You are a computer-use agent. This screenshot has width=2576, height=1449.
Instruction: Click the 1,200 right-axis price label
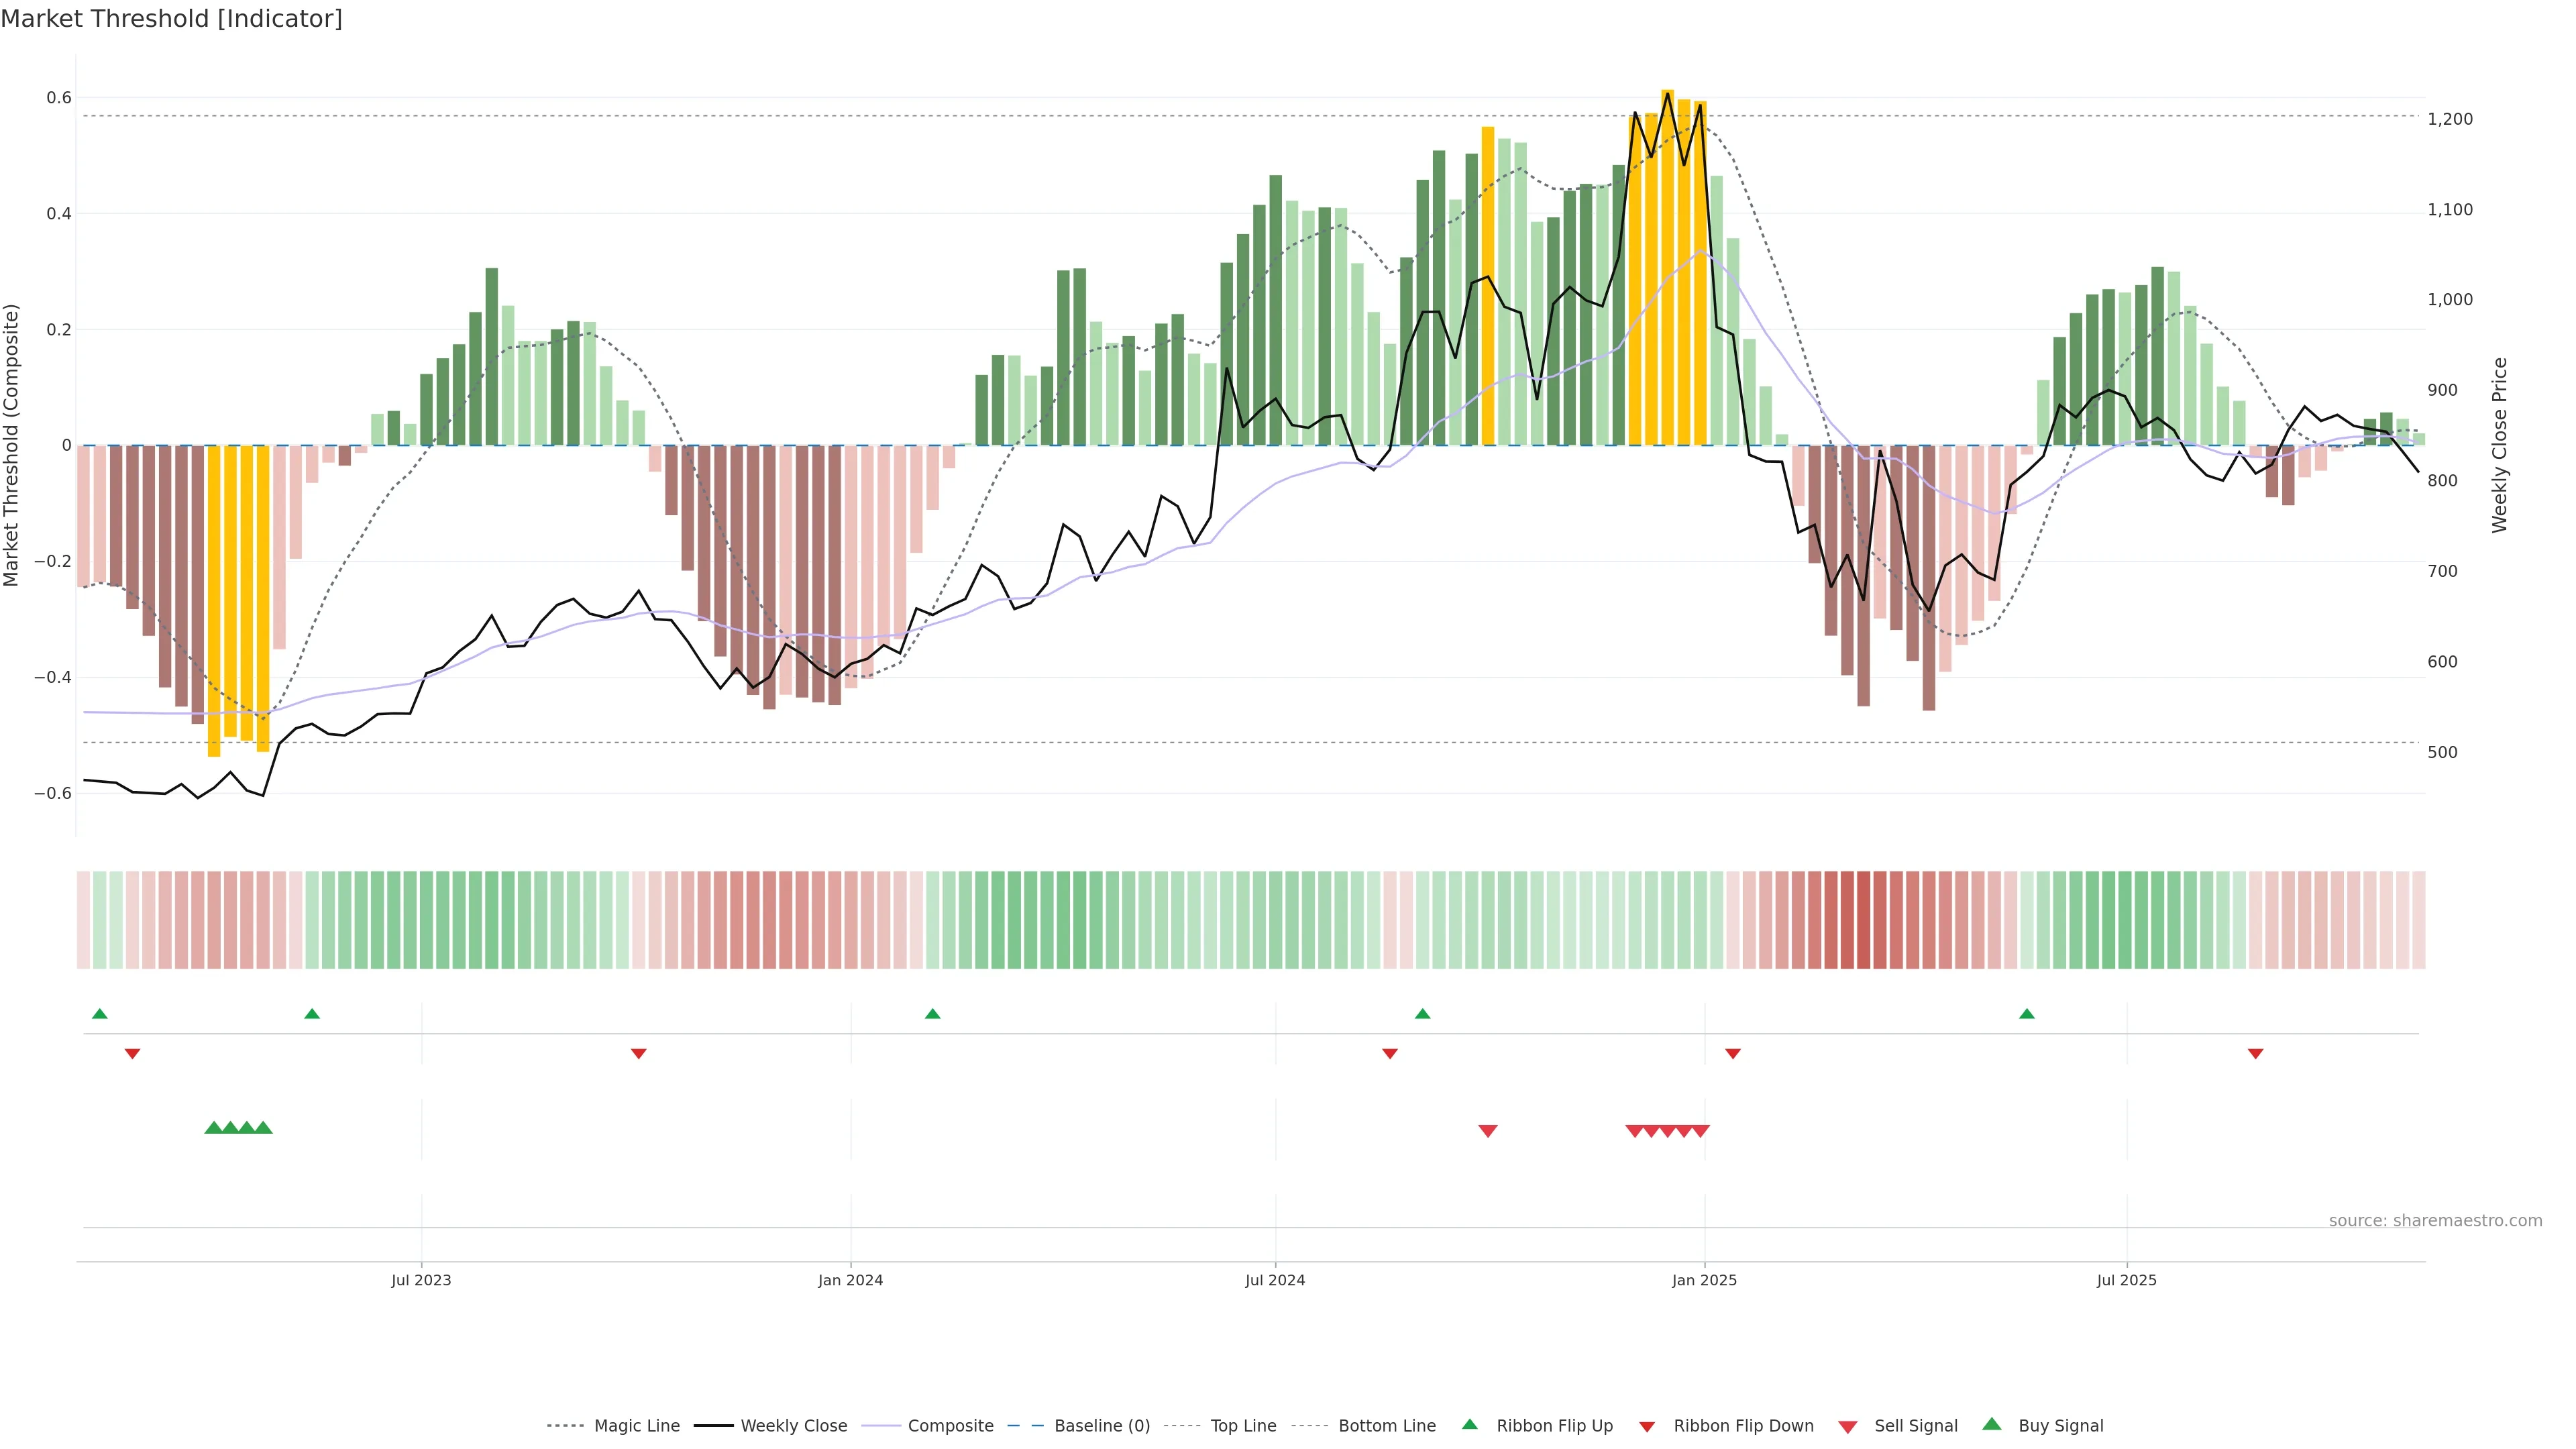pyautogui.click(x=2450, y=119)
